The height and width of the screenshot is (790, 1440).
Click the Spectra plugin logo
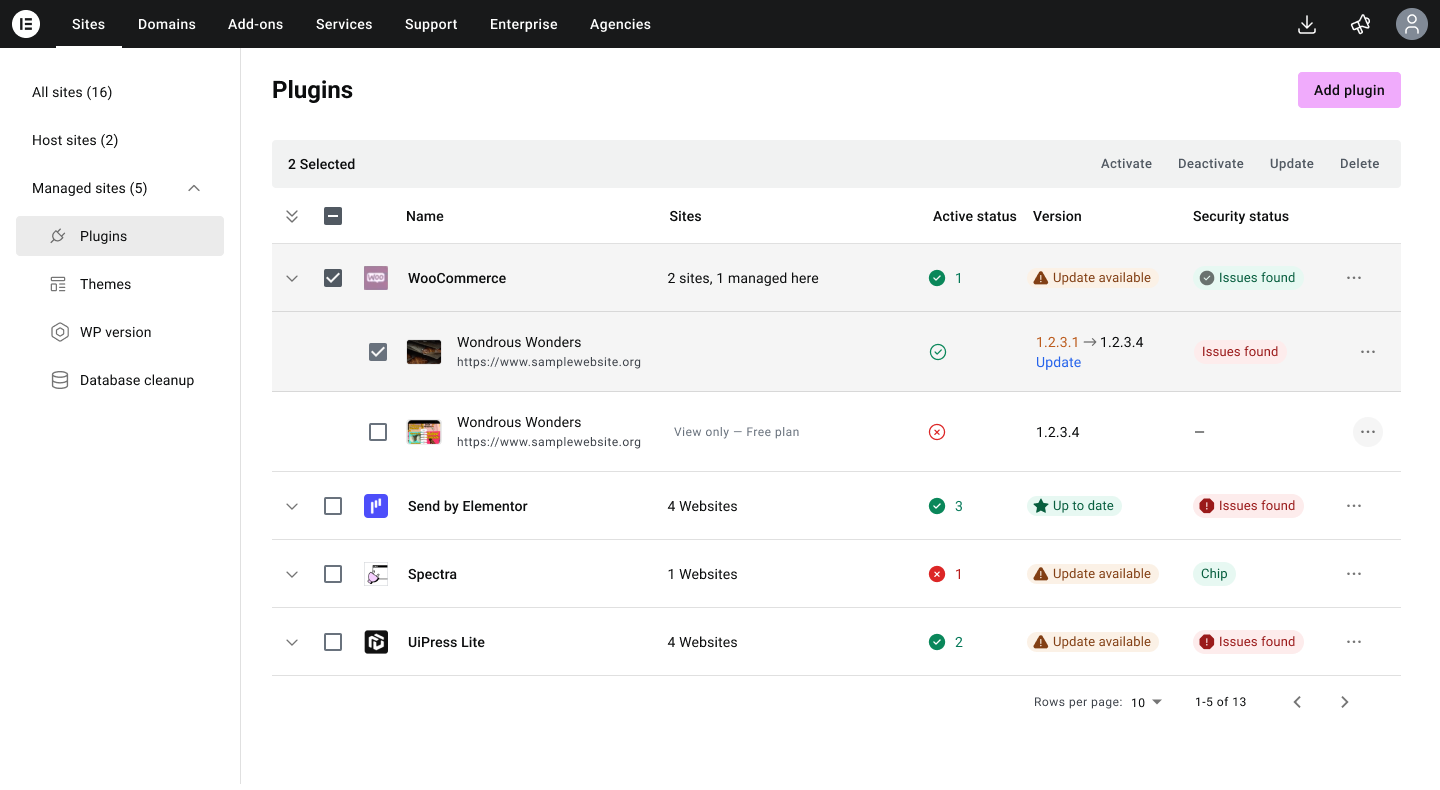pos(376,574)
